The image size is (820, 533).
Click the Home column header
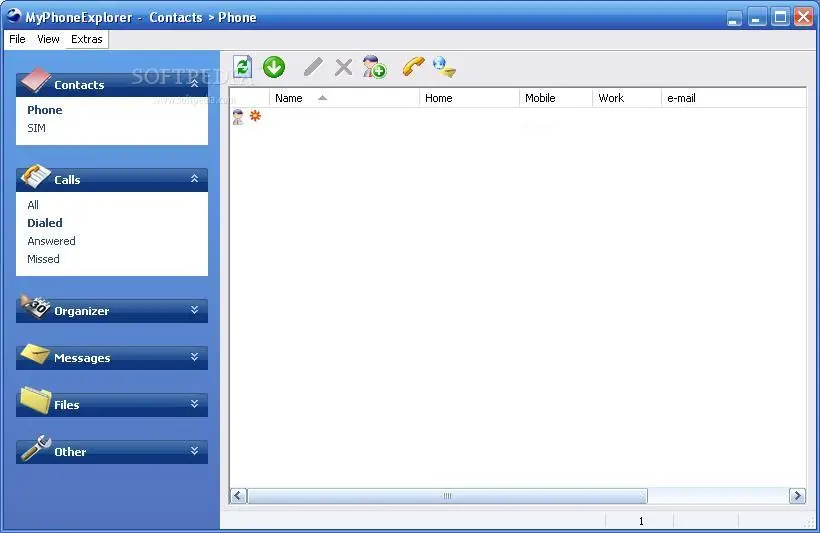[x=470, y=98]
